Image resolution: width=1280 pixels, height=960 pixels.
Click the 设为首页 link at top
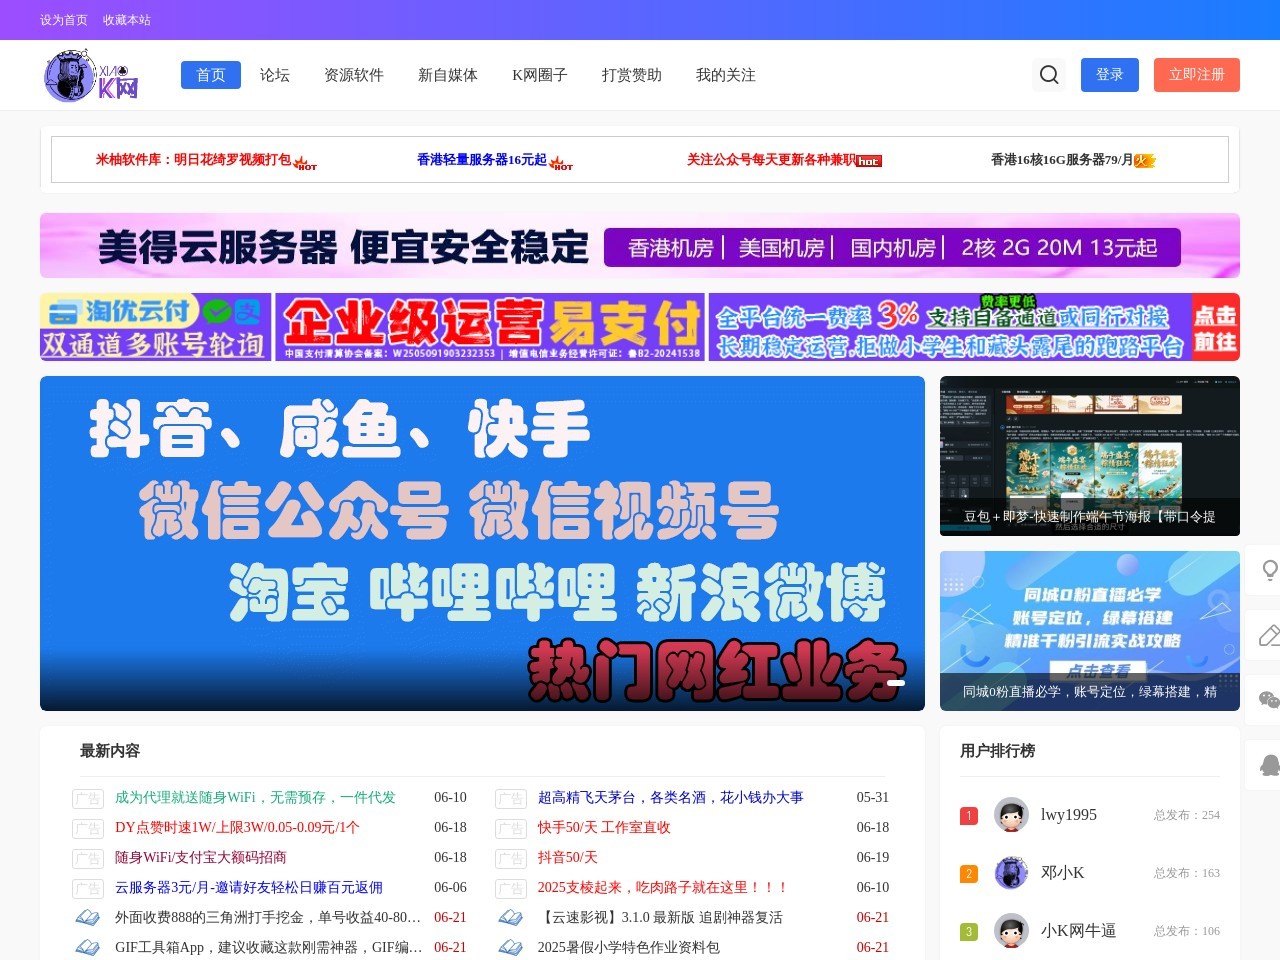pyautogui.click(x=64, y=20)
